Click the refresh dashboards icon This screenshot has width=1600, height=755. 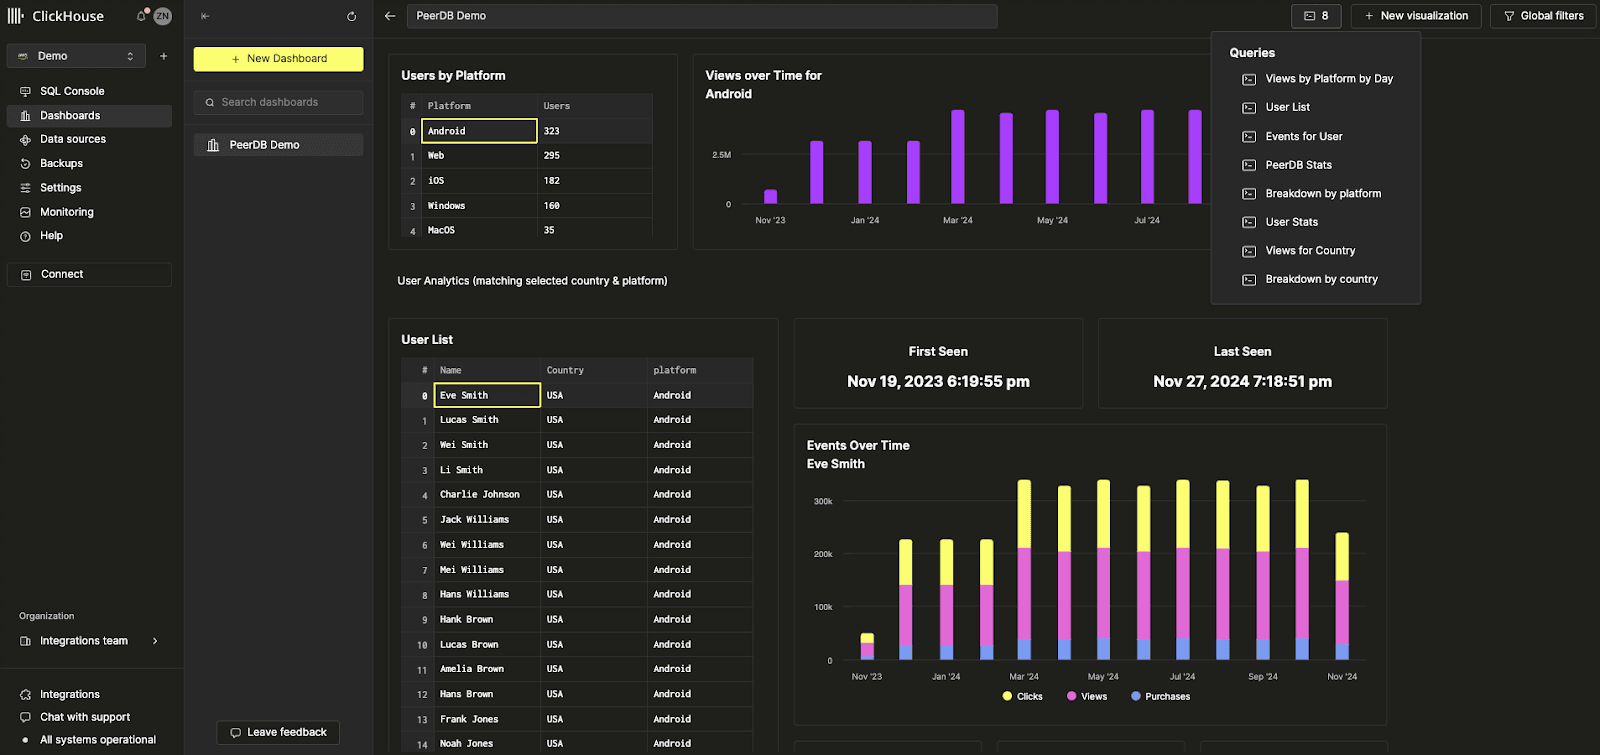(351, 16)
